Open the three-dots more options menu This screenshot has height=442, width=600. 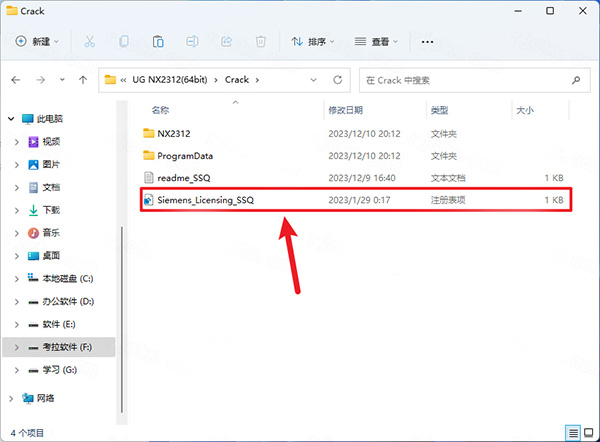[x=427, y=42]
